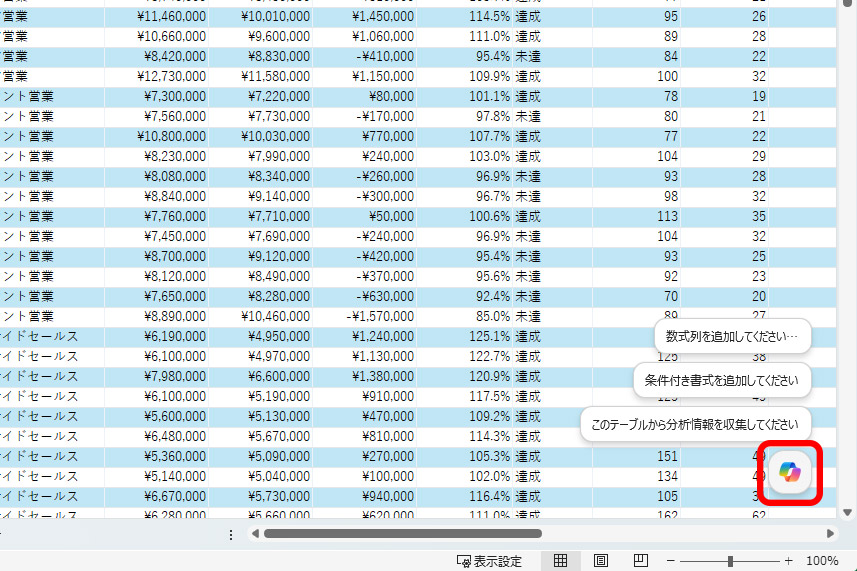
Task: Select cell ¥10,660,000
Action: coord(157,37)
